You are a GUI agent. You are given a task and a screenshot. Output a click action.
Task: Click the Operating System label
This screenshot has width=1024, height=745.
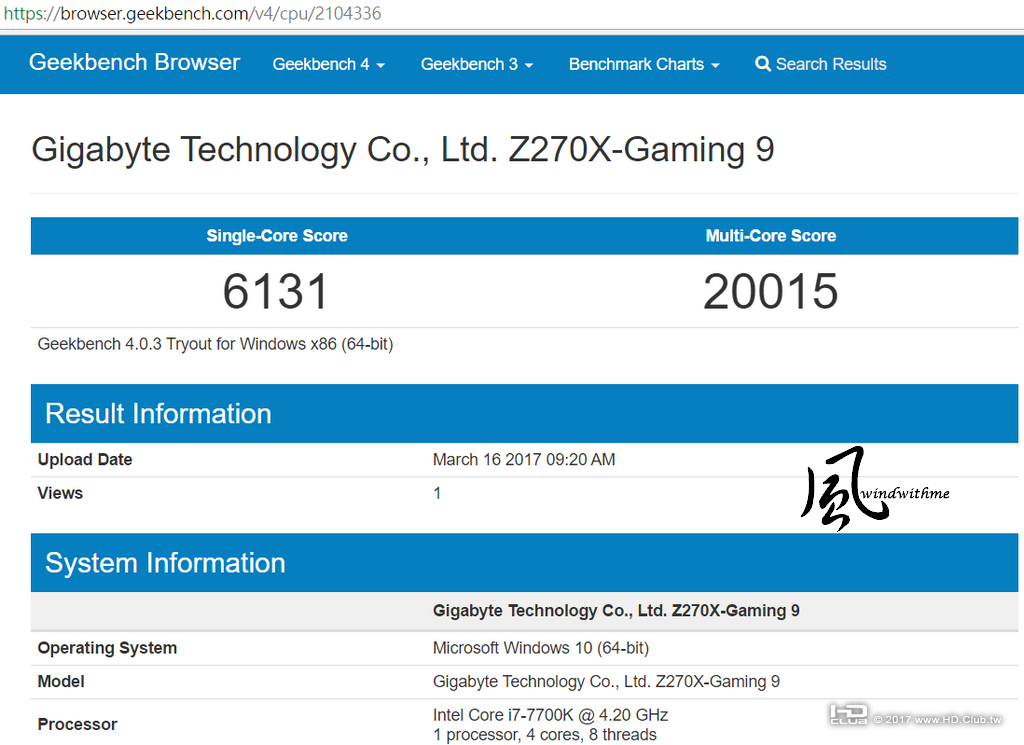107,648
